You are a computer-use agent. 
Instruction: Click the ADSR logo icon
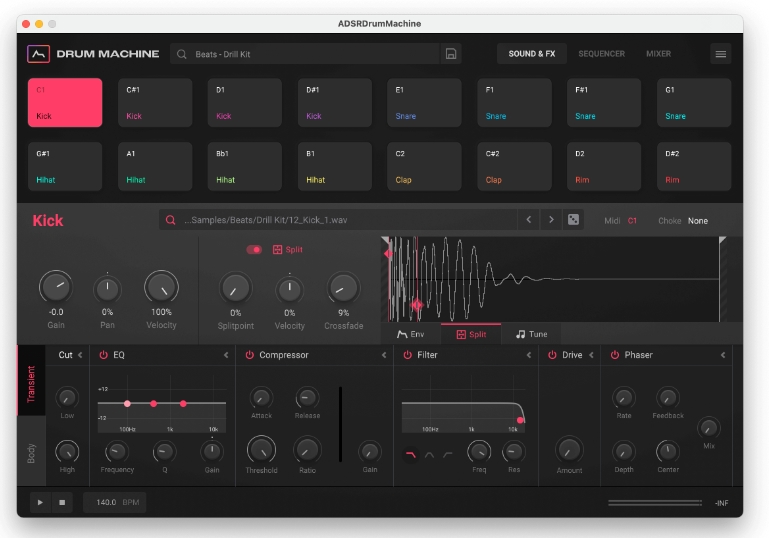[38, 54]
